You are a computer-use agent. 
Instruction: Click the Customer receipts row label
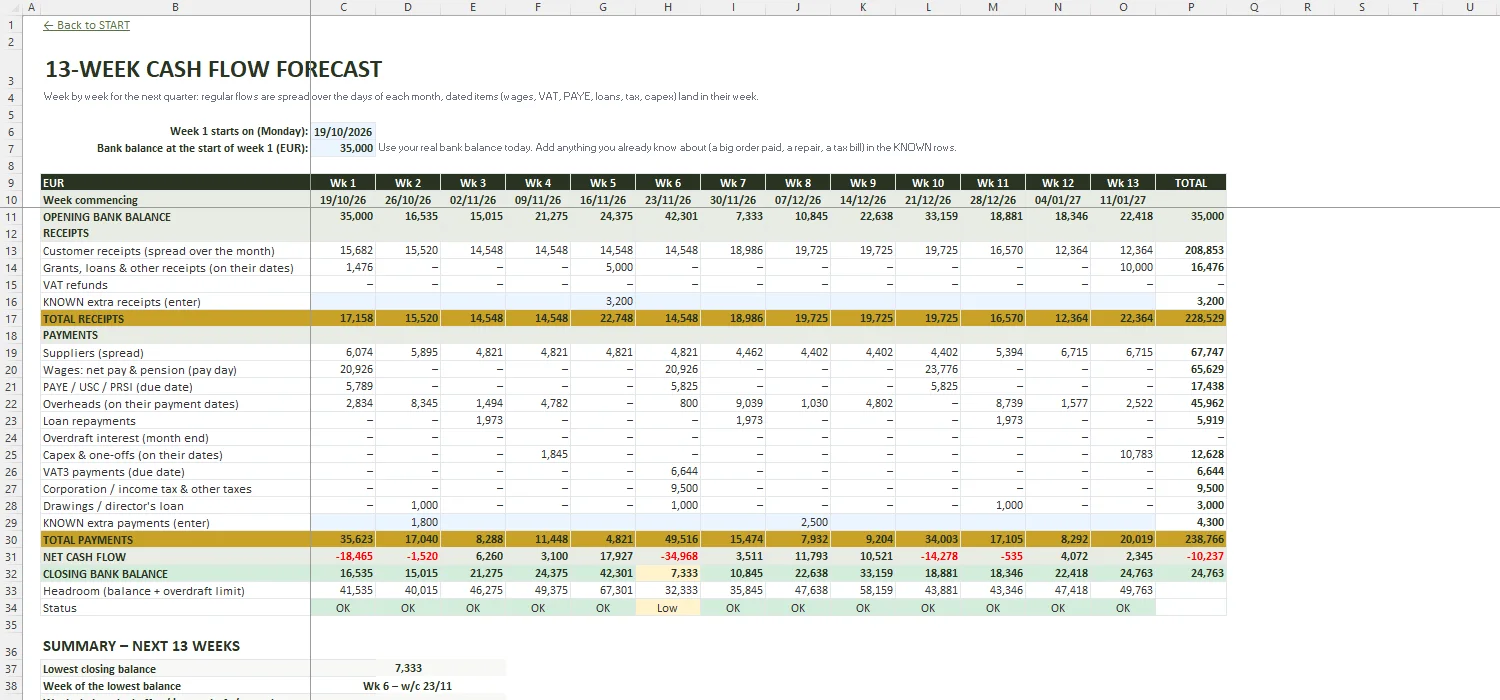[158, 251]
